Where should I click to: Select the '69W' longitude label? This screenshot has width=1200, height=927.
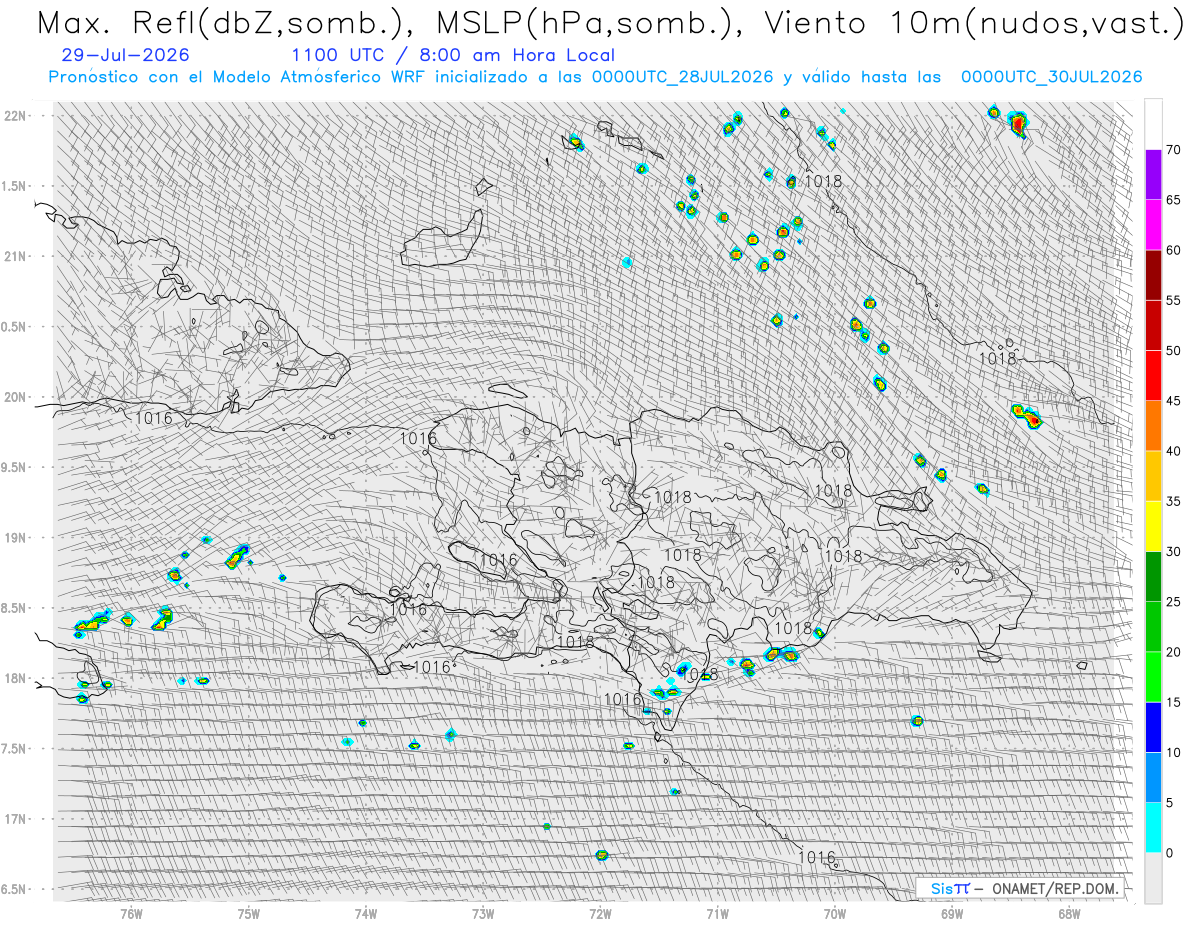(952, 913)
